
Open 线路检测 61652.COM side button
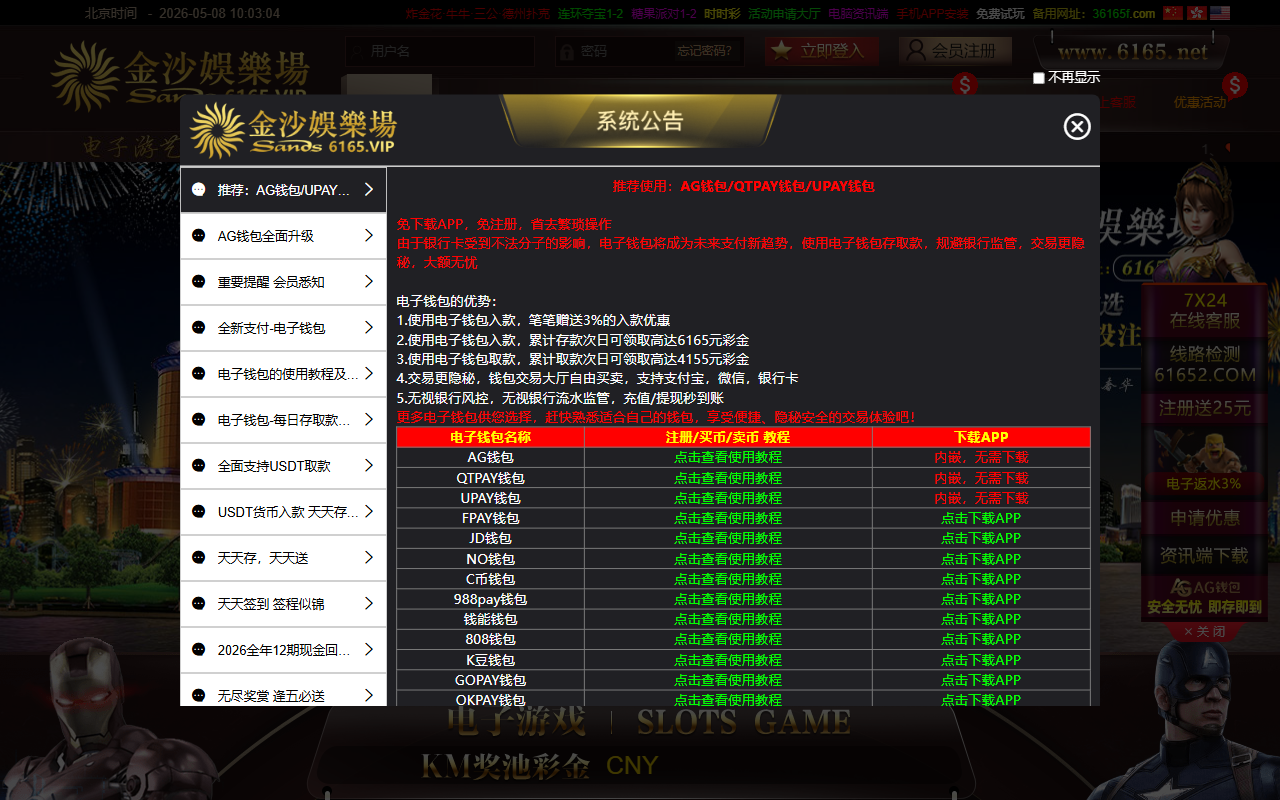pos(1204,364)
